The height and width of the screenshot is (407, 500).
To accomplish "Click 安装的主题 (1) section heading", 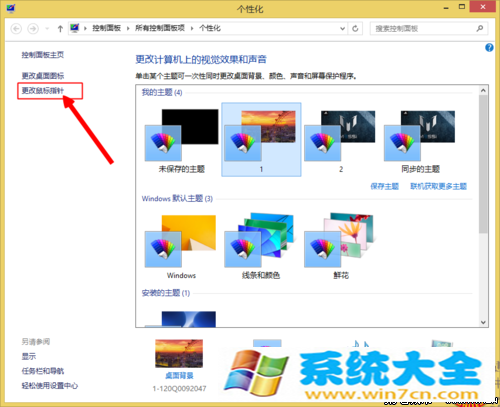I will [x=166, y=293].
